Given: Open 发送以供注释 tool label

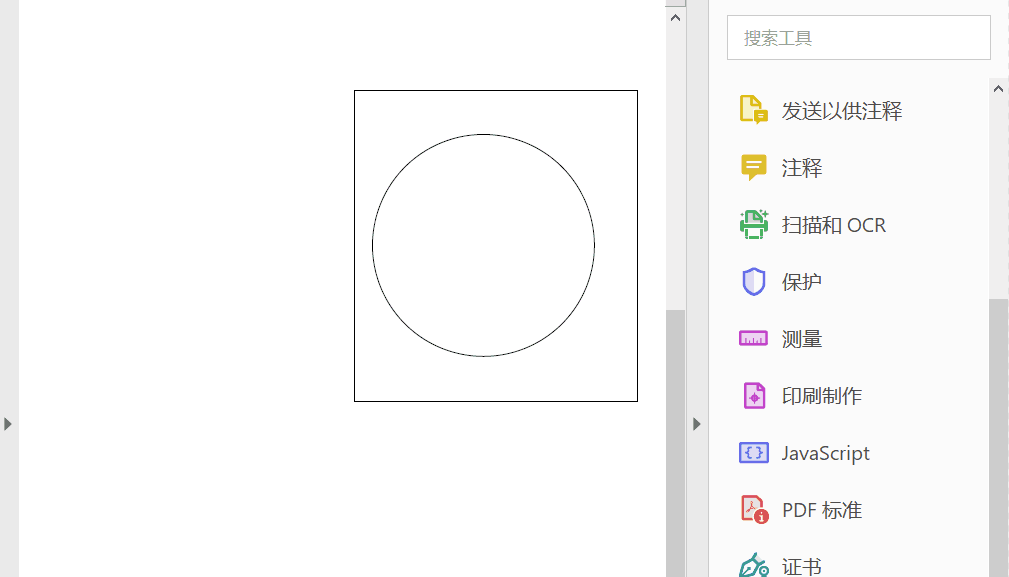Looking at the screenshot, I should click(x=842, y=111).
